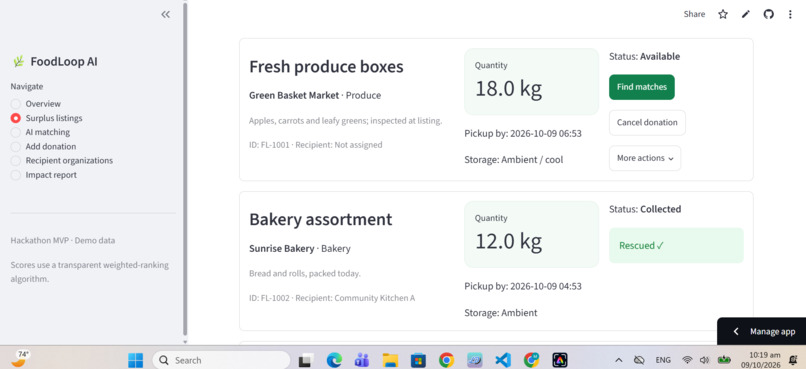The height and width of the screenshot is (369, 806).
Task: Open Task View in the taskbar
Action: coord(306,360)
